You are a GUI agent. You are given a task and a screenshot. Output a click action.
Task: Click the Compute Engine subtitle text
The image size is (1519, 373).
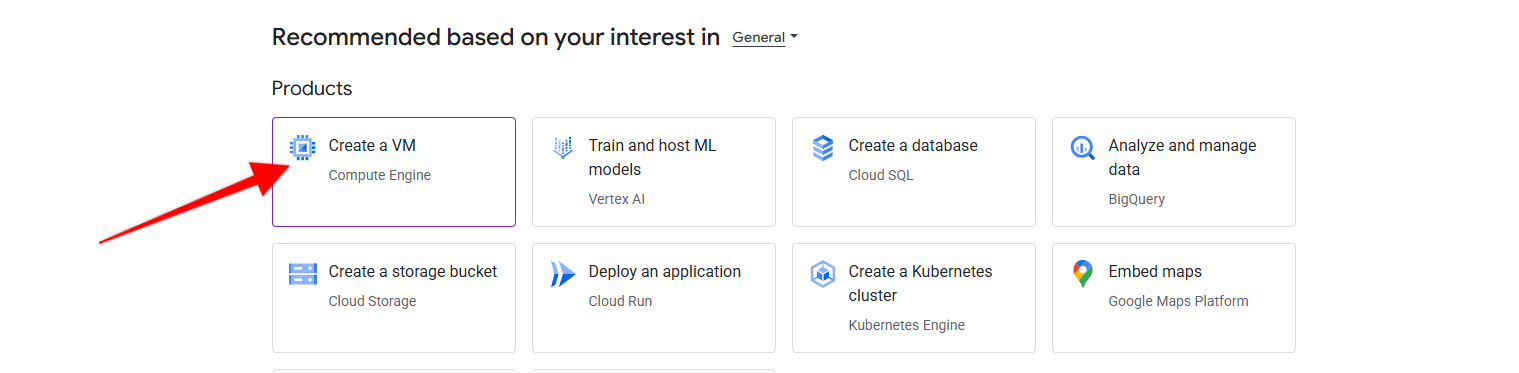[x=380, y=175]
